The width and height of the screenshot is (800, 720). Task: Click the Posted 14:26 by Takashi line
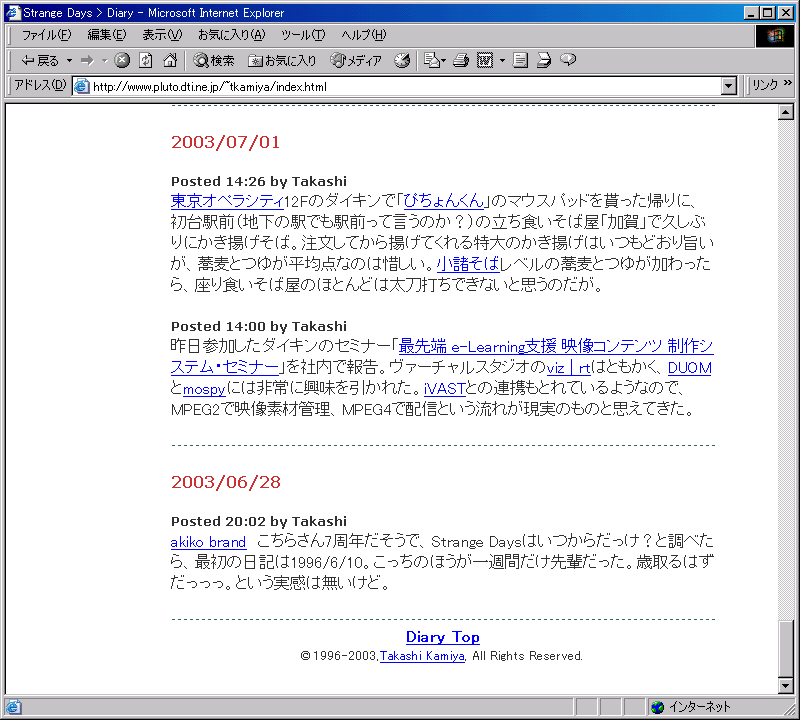tap(259, 181)
